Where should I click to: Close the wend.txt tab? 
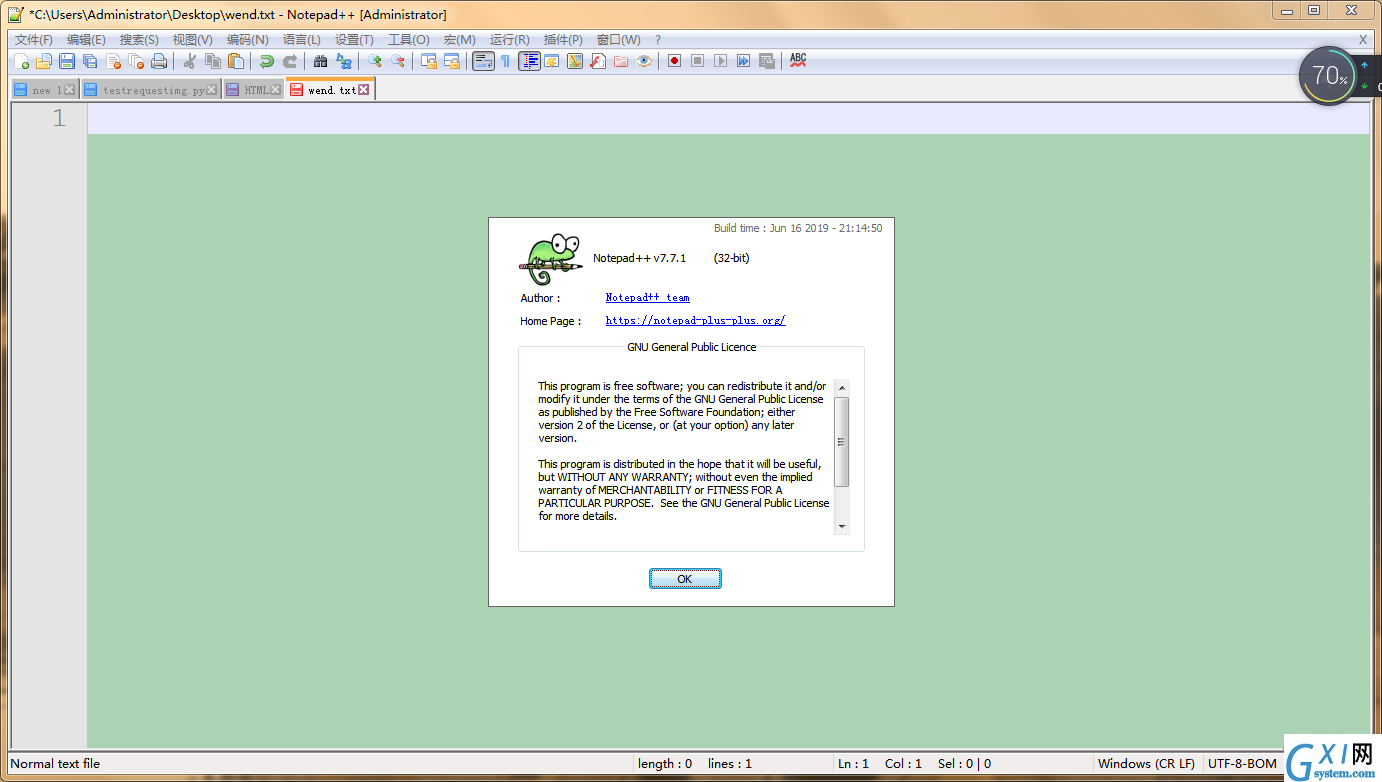click(x=364, y=90)
